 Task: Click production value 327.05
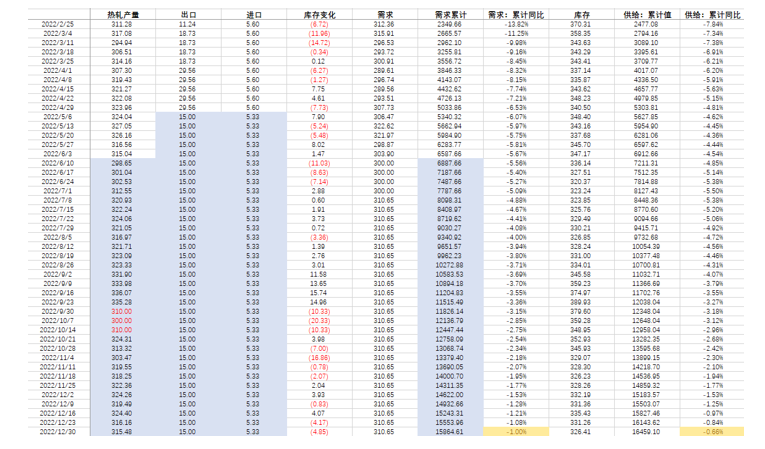tap(121, 126)
